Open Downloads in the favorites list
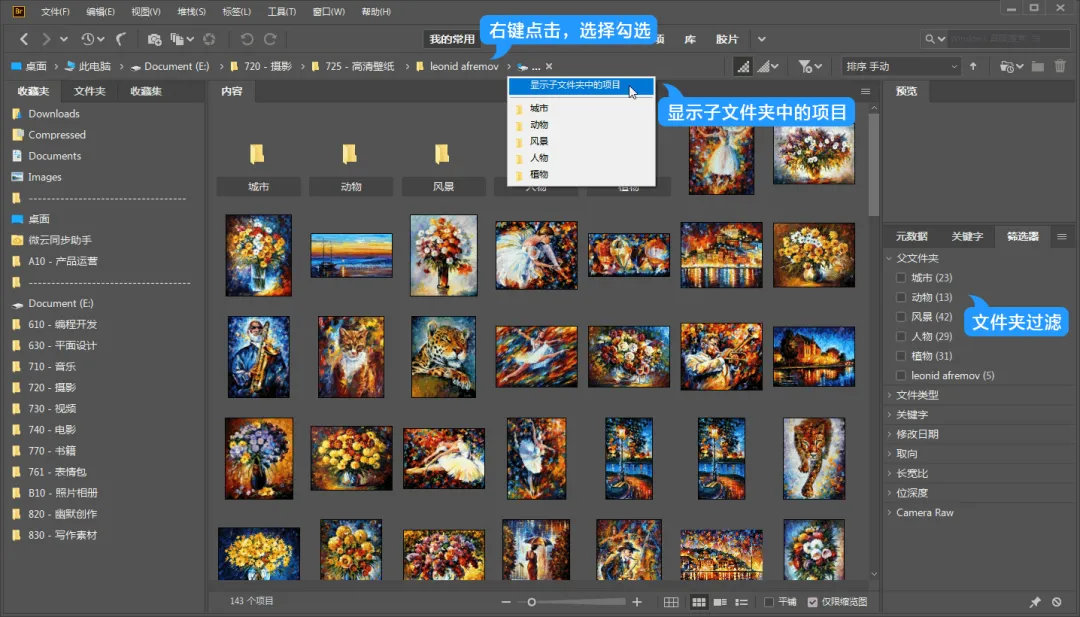This screenshot has width=1080, height=617. coord(54,114)
